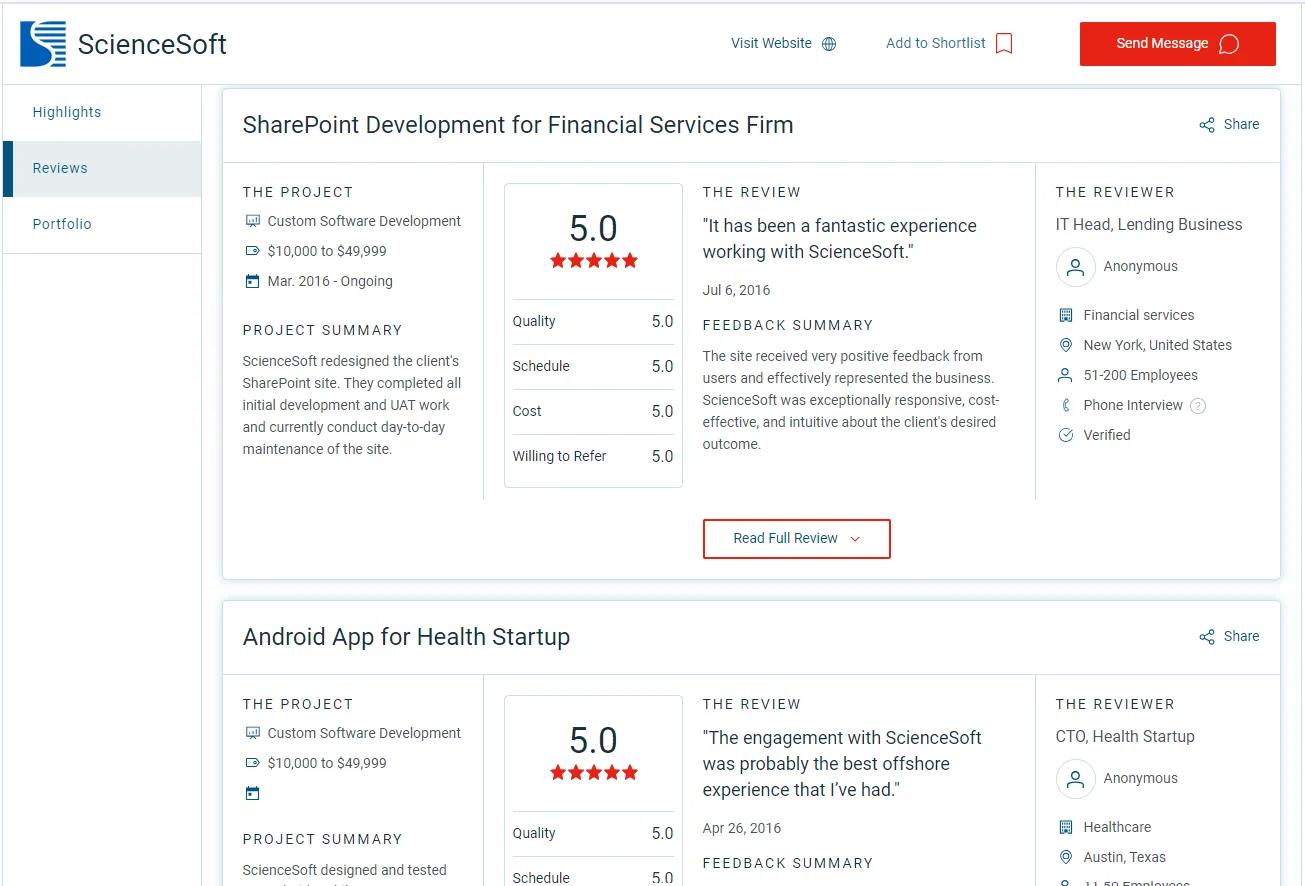Click the anonymous avatar for CTO, Health Startup

(x=1075, y=779)
